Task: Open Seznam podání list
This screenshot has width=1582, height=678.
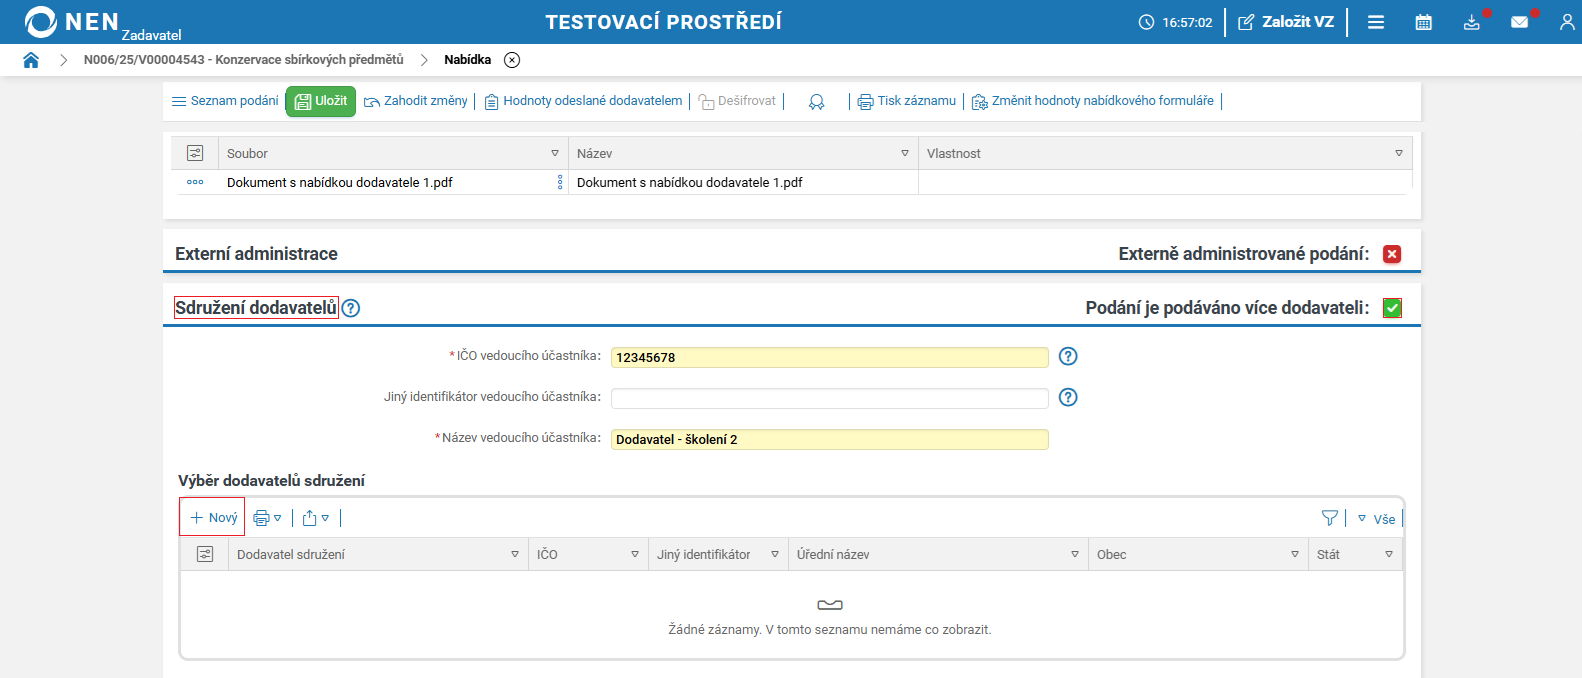Action: pyautogui.click(x=225, y=101)
